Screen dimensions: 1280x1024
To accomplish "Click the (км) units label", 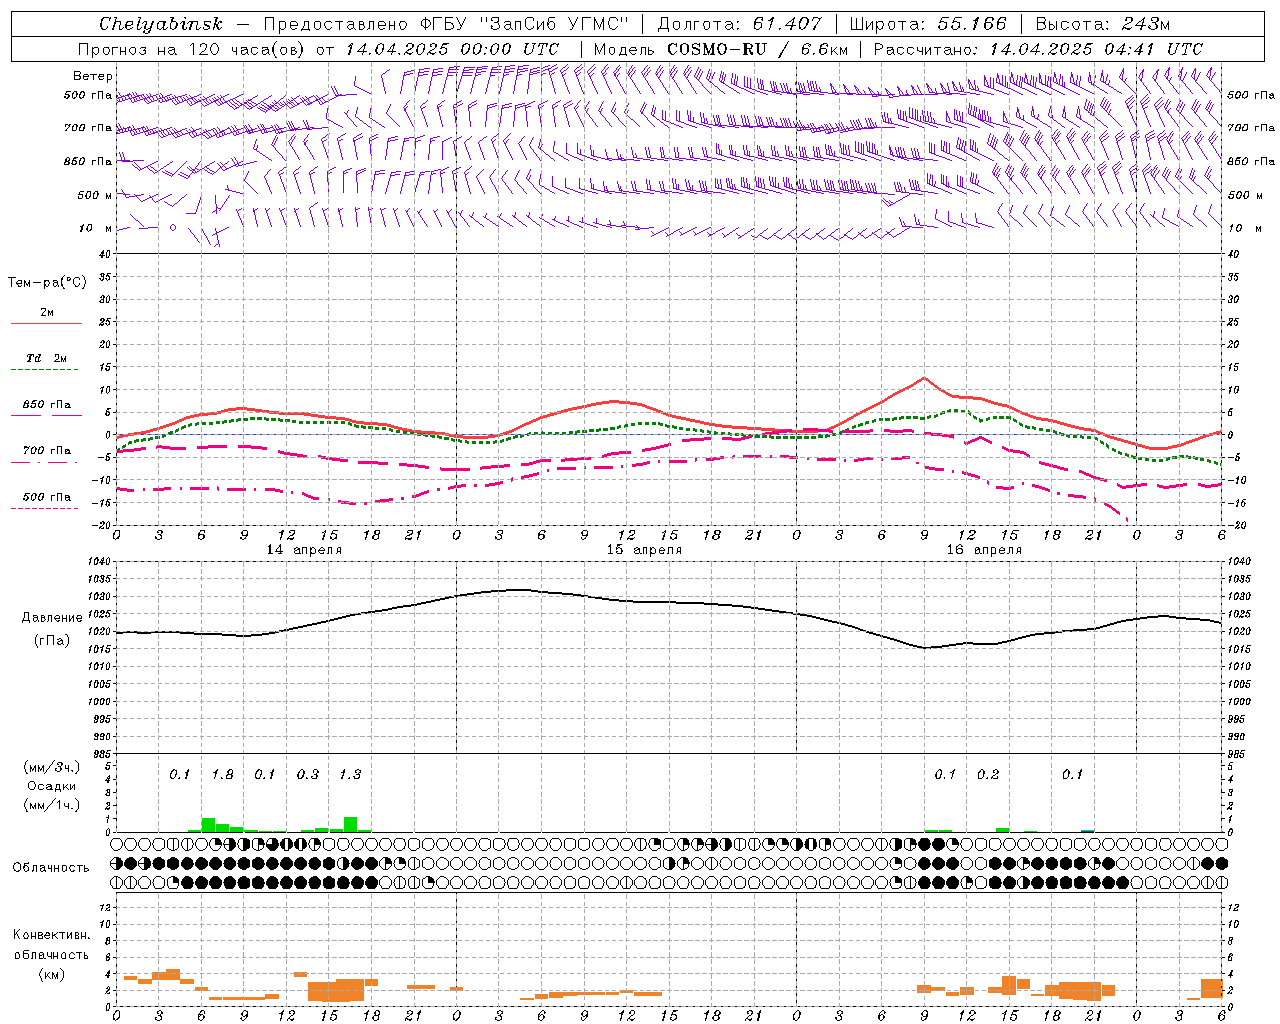I will (x=51, y=974).
